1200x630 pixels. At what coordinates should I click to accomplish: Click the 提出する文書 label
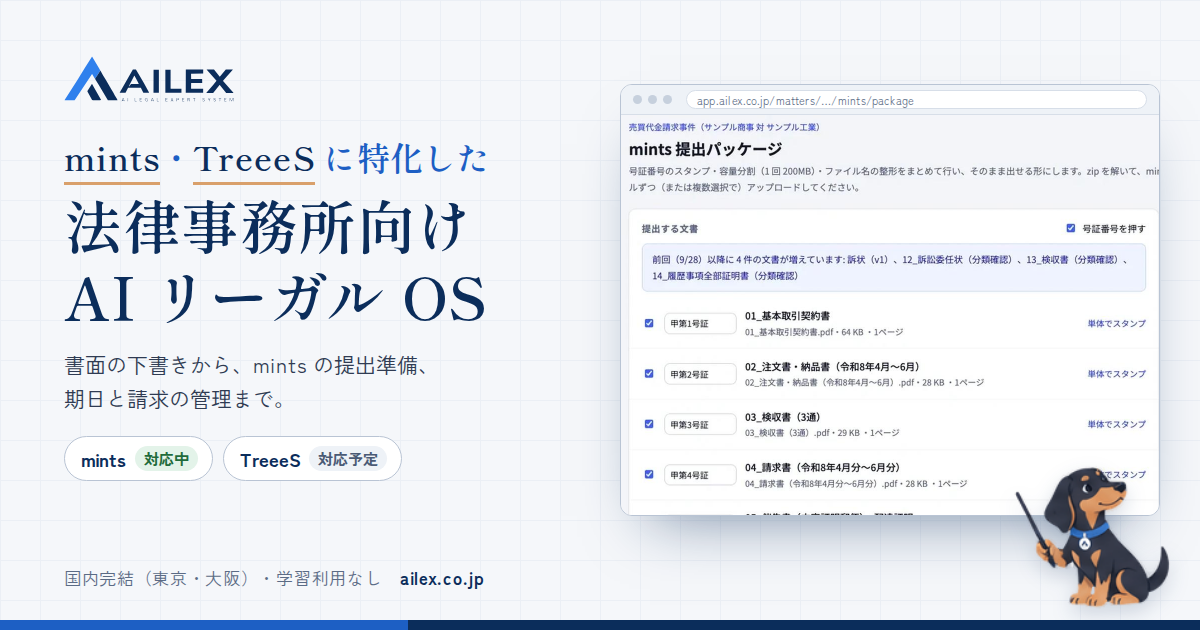pyautogui.click(x=669, y=229)
